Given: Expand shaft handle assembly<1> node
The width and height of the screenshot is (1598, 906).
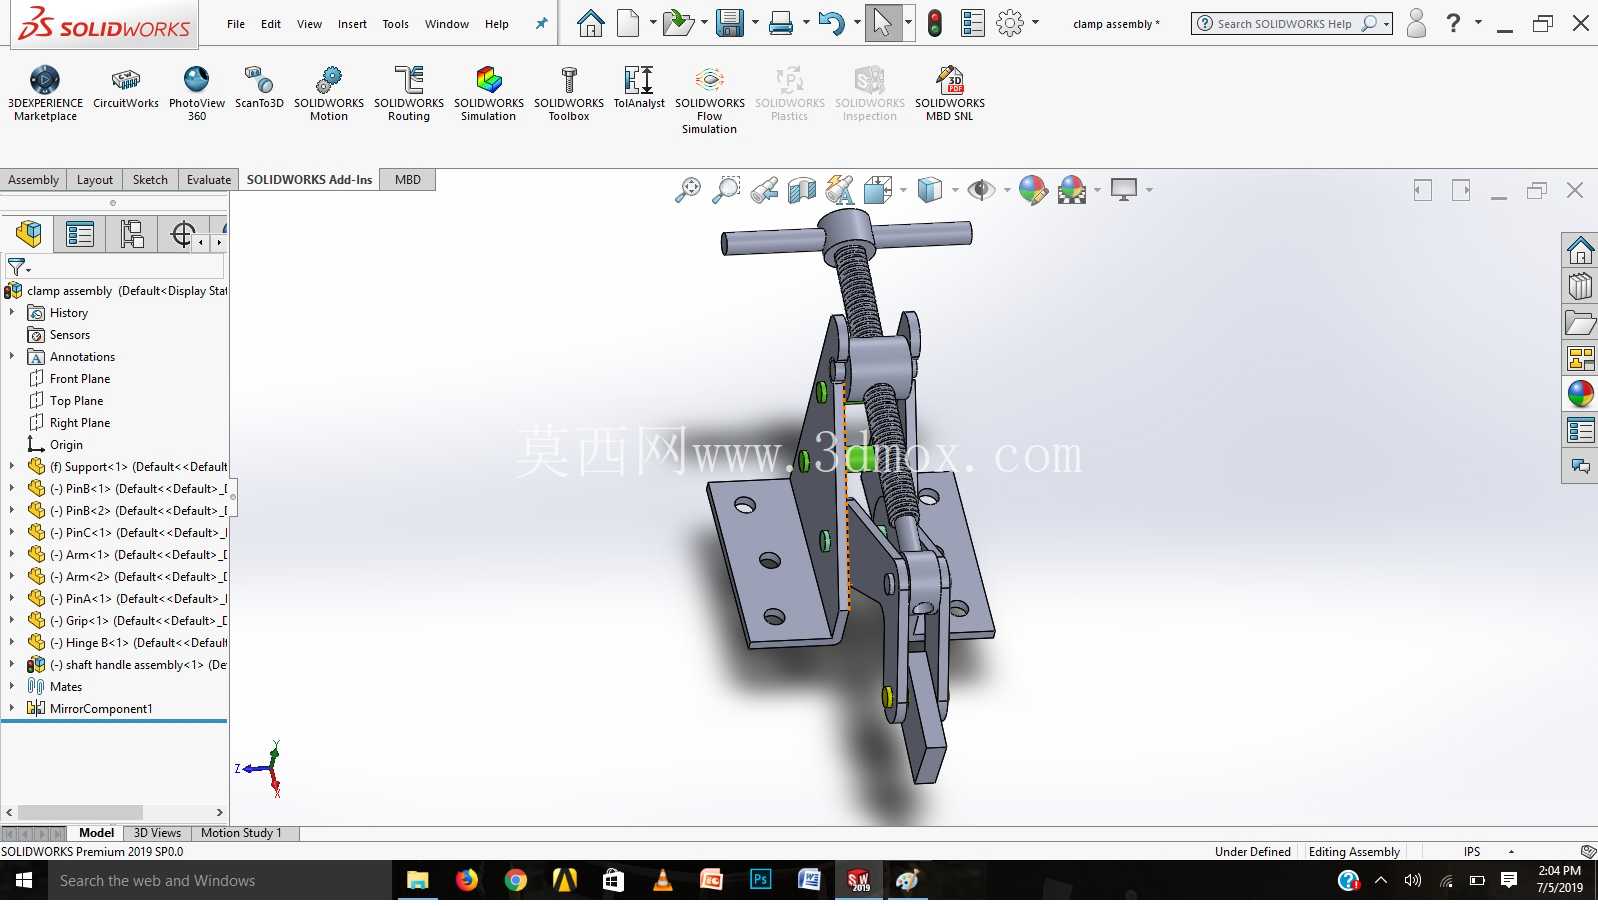Looking at the screenshot, I should [x=12, y=664].
